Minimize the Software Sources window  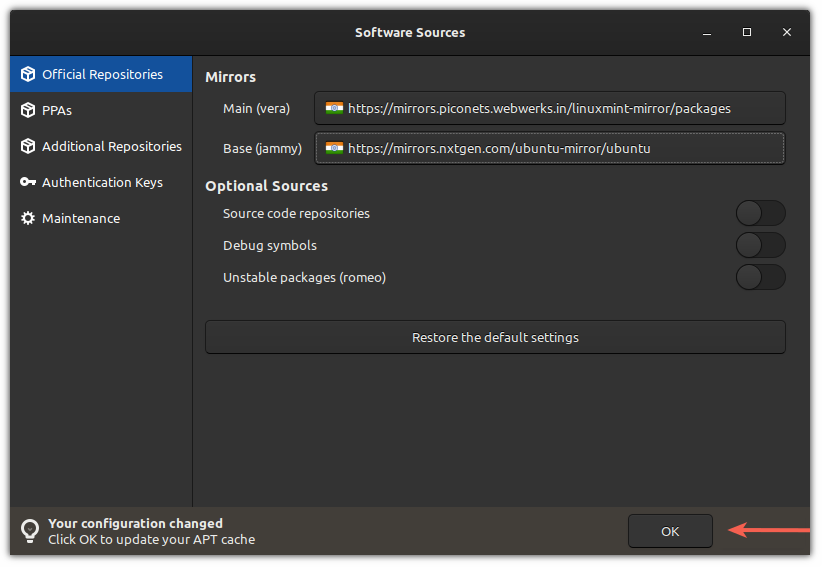707,32
